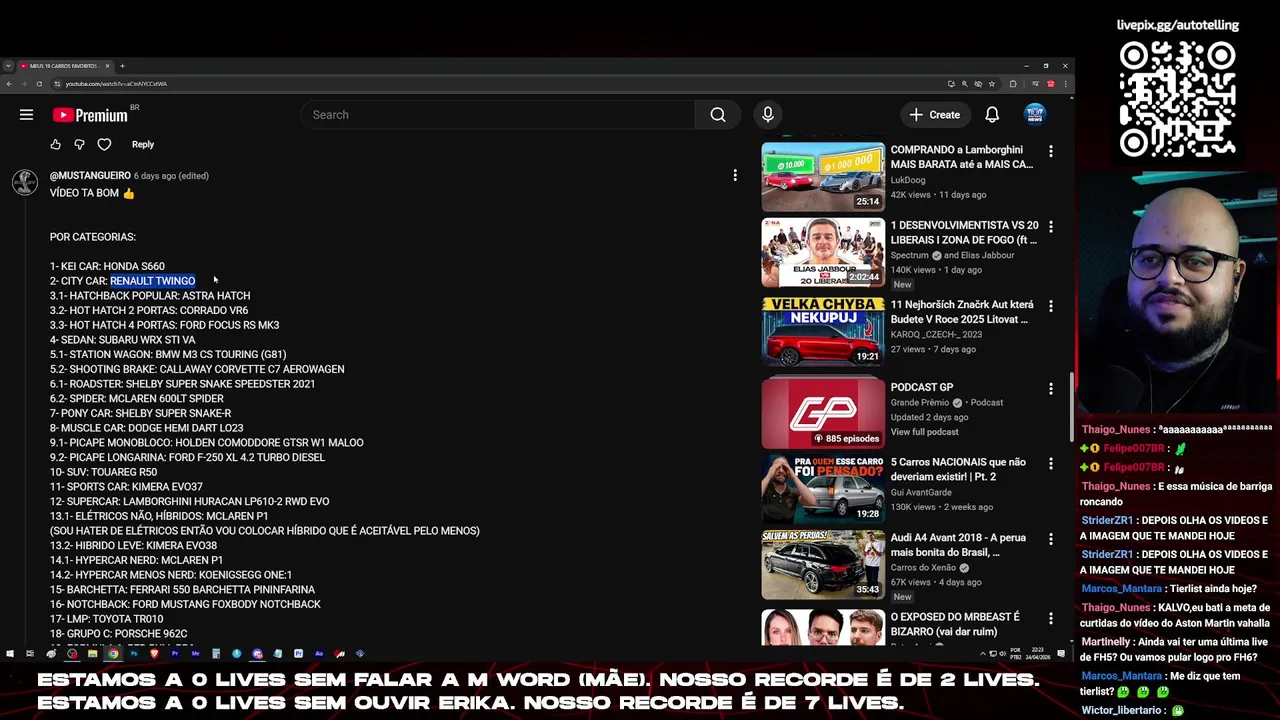Click 'POR CATEGORIAS:' heading text

[x=93, y=237]
